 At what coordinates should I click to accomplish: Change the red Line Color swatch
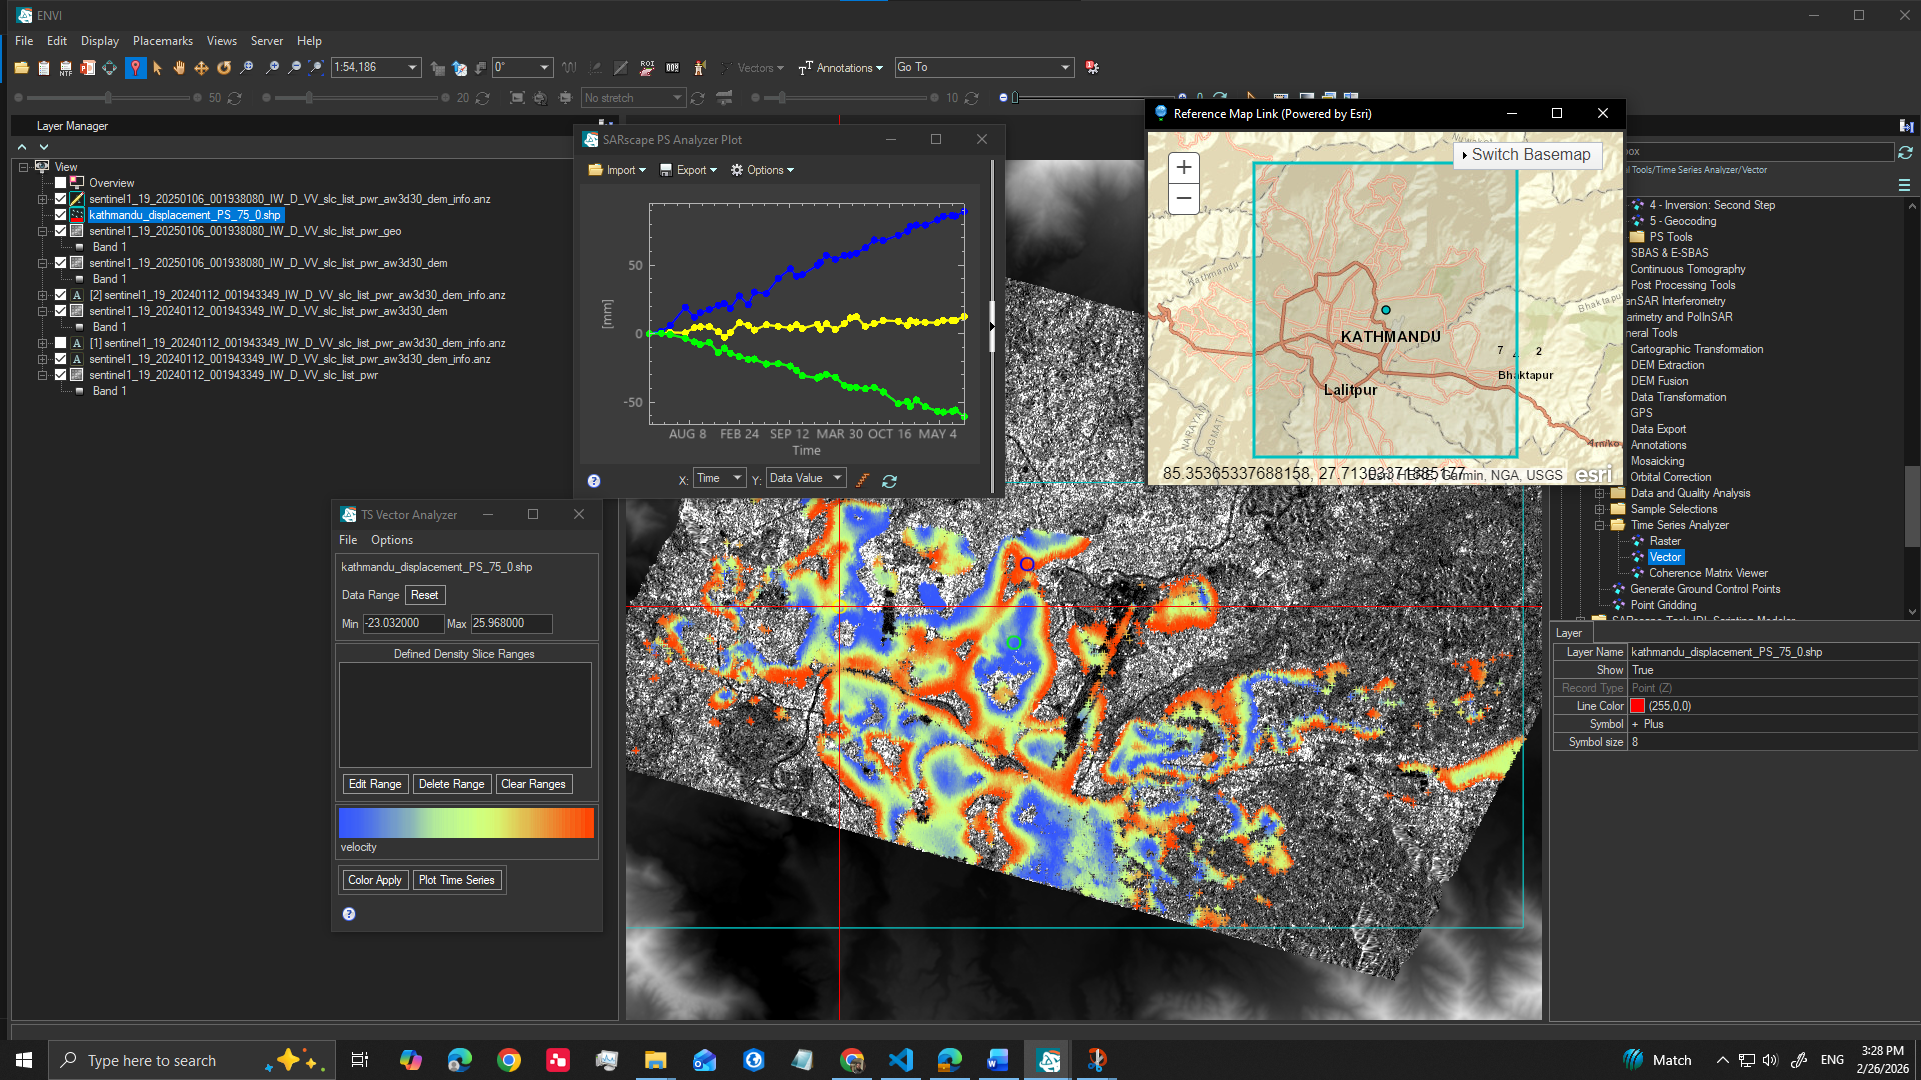coord(1636,706)
